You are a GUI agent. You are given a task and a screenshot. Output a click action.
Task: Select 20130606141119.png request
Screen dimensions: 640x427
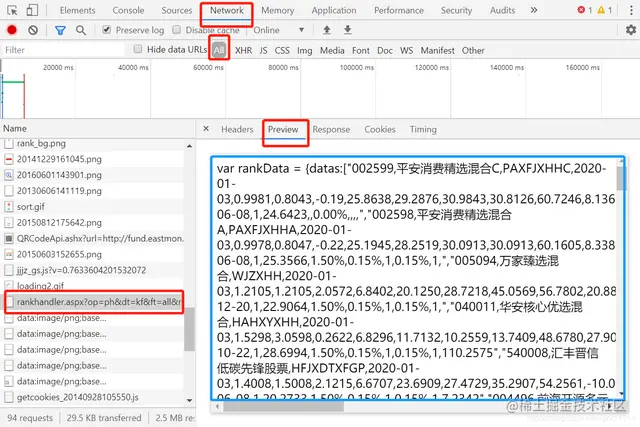tap(93, 191)
